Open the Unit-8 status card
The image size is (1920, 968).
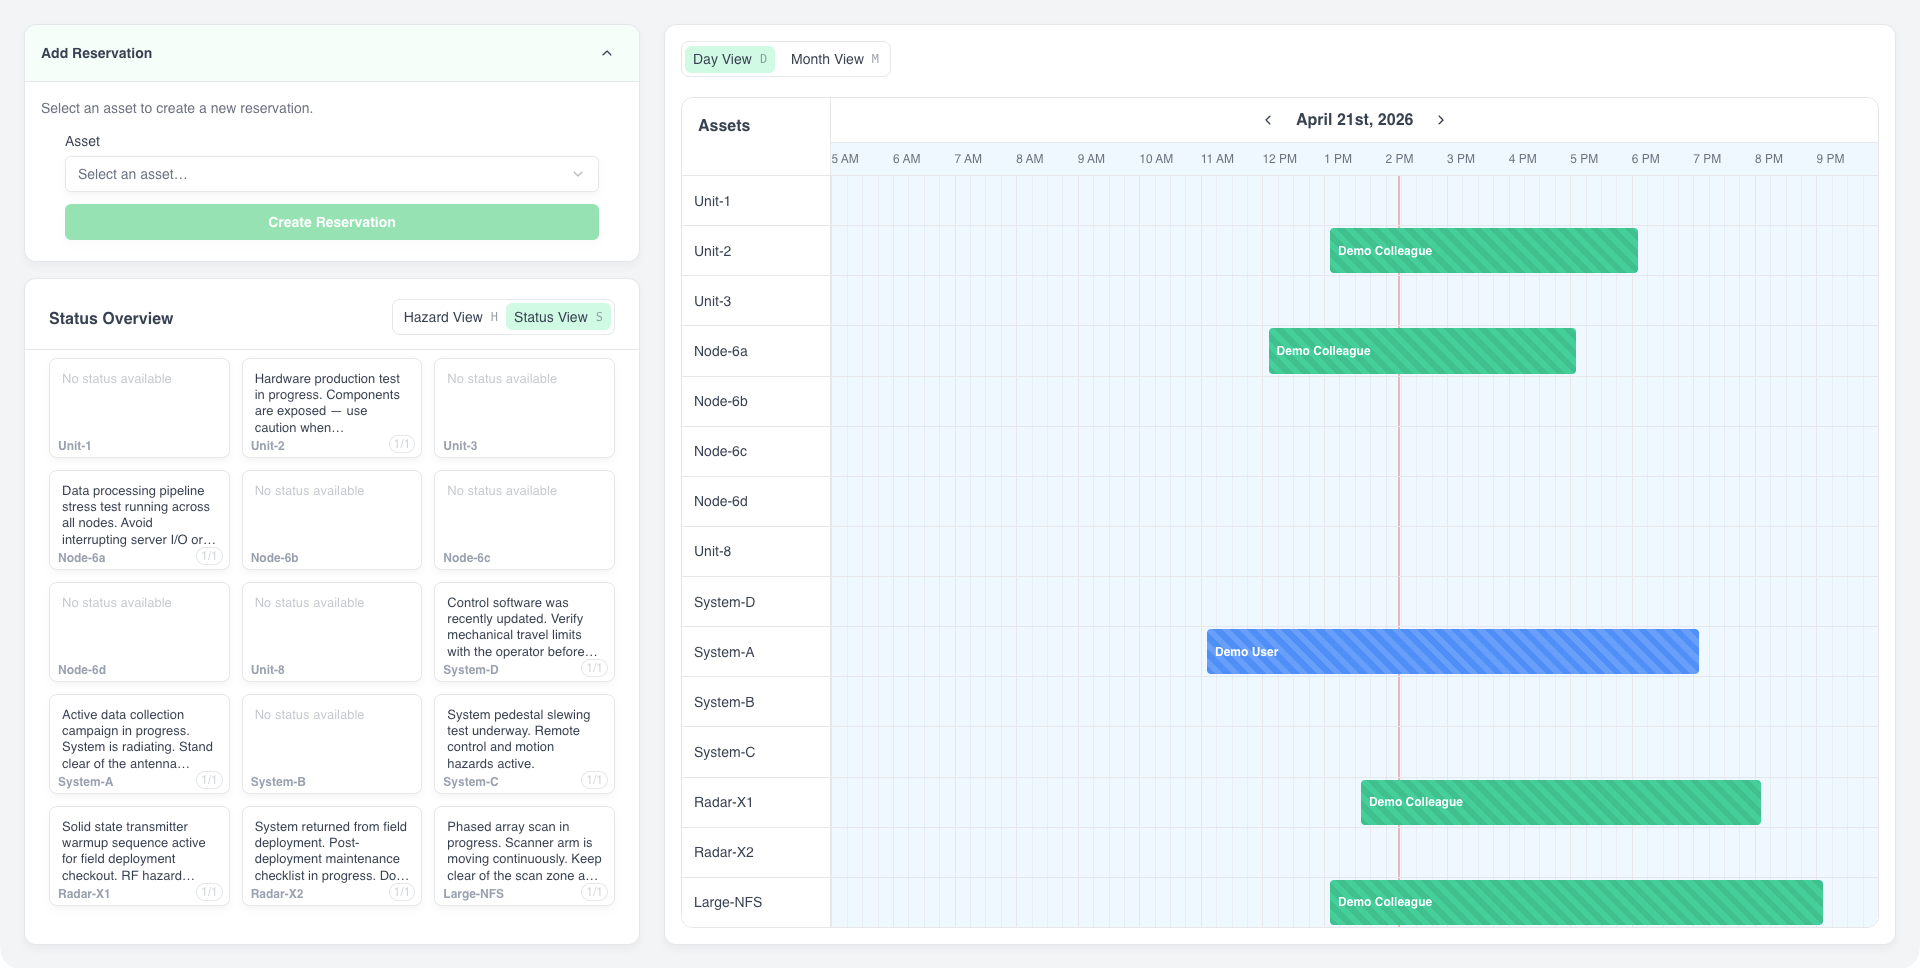tap(332, 632)
